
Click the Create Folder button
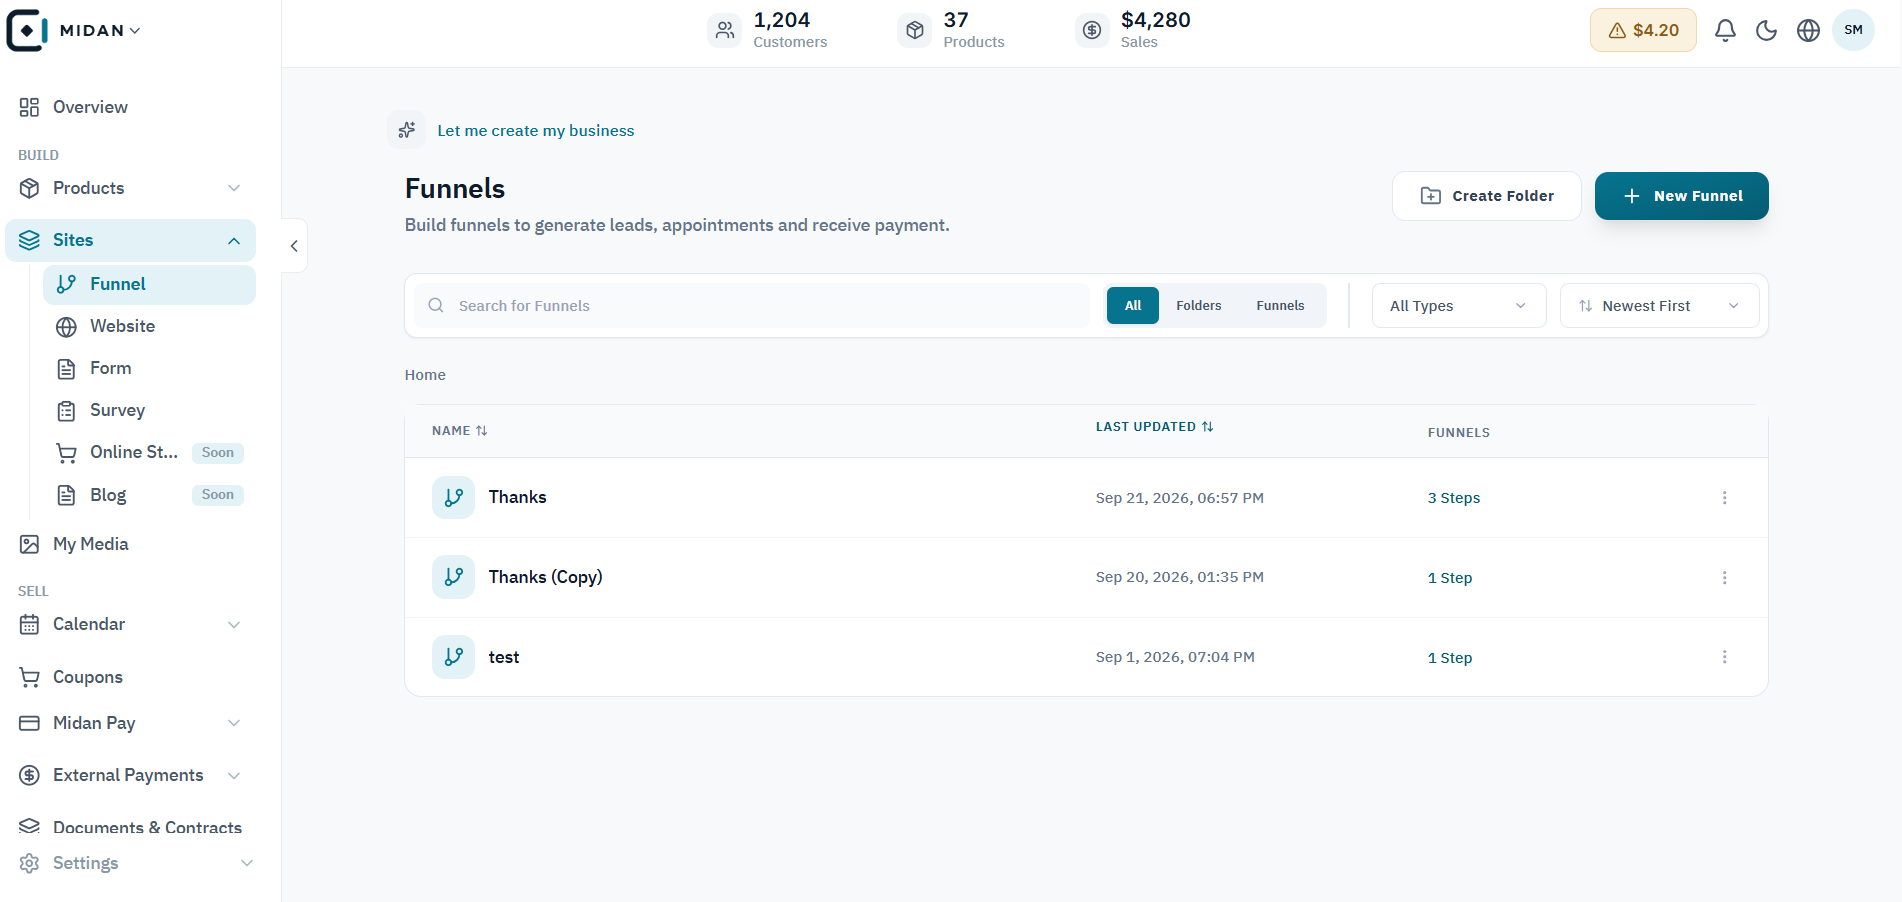pyautogui.click(x=1487, y=196)
